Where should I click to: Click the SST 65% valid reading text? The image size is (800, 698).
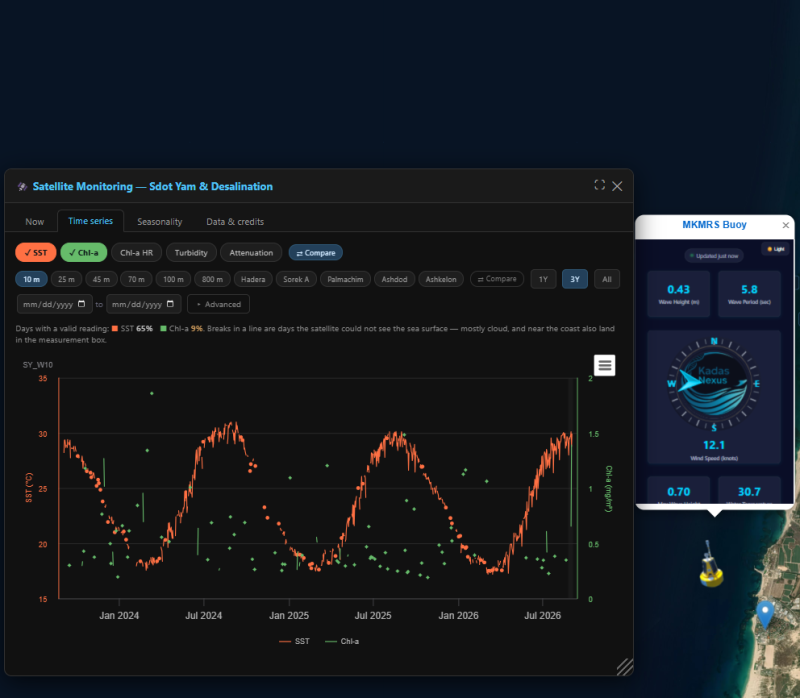click(133, 329)
